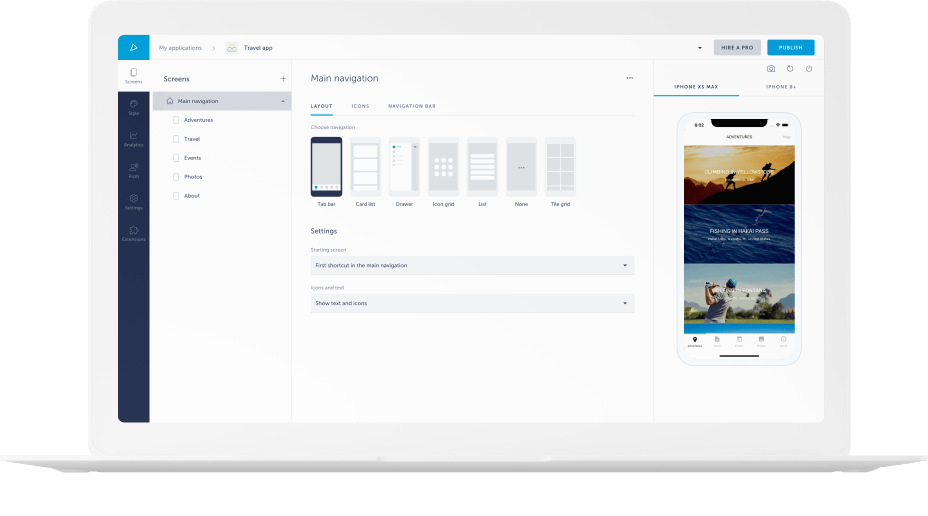
Task: Tap Adventures tab icon in phone preview
Action: click(695, 341)
